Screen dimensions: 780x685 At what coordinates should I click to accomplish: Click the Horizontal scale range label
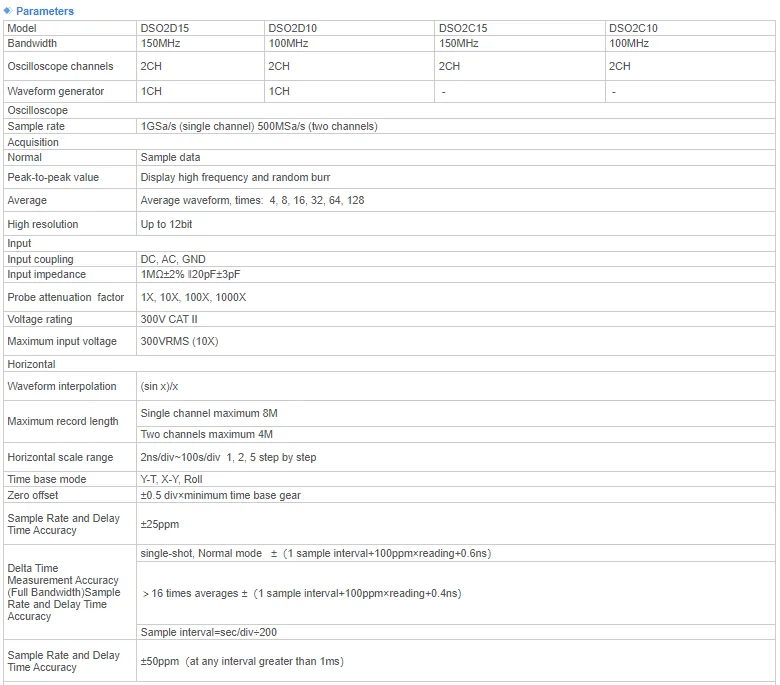tap(60, 457)
